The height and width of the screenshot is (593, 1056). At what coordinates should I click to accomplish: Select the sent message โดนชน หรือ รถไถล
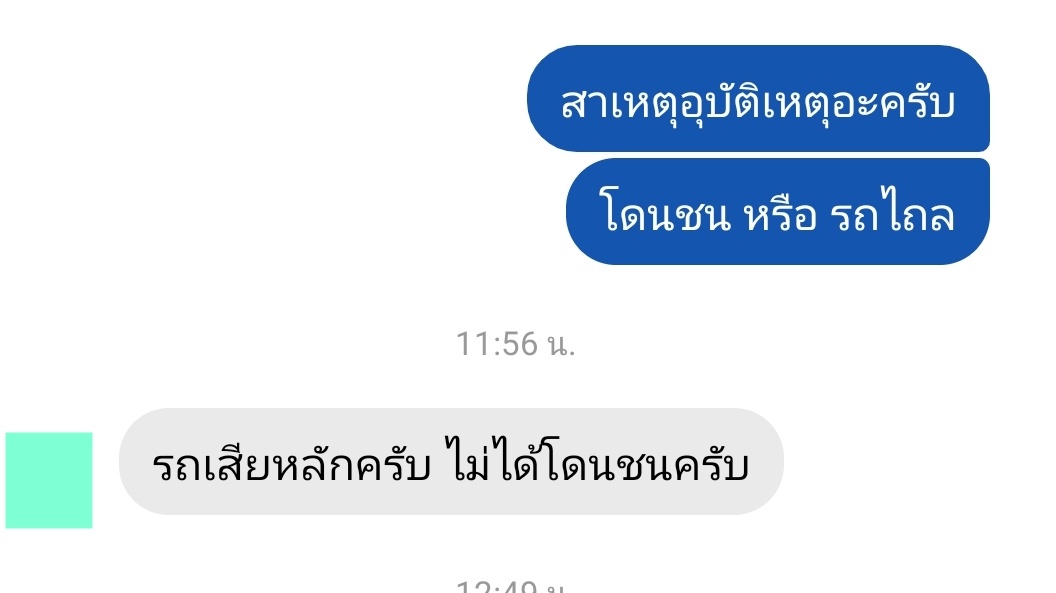[x=778, y=211]
